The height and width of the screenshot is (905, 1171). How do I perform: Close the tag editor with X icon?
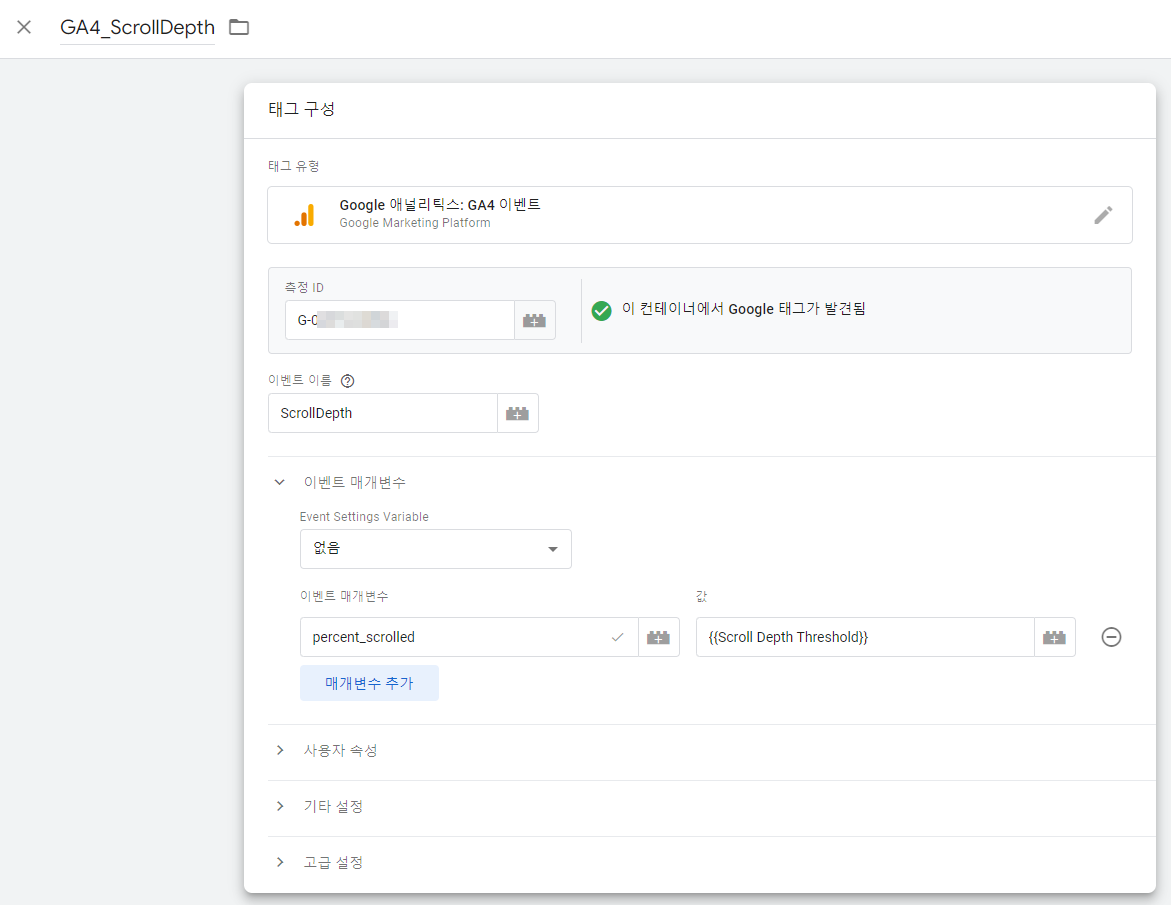coord(24,28)
